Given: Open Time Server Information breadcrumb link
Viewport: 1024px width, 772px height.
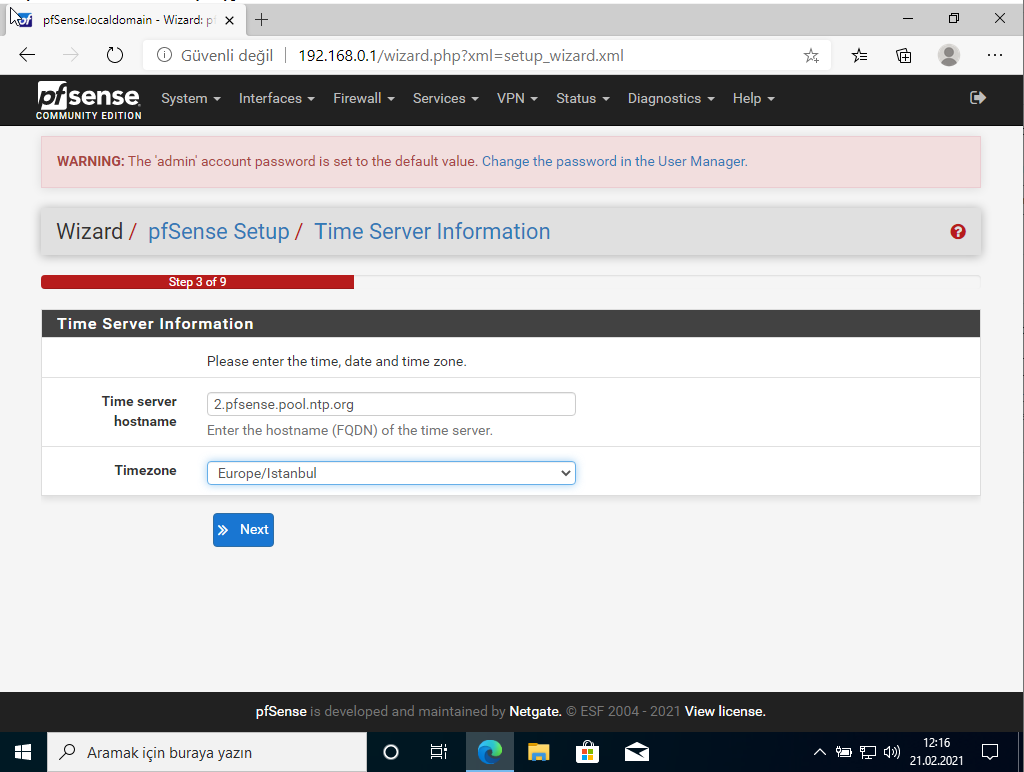Looking at the screenshot, I should pos(432,232).
